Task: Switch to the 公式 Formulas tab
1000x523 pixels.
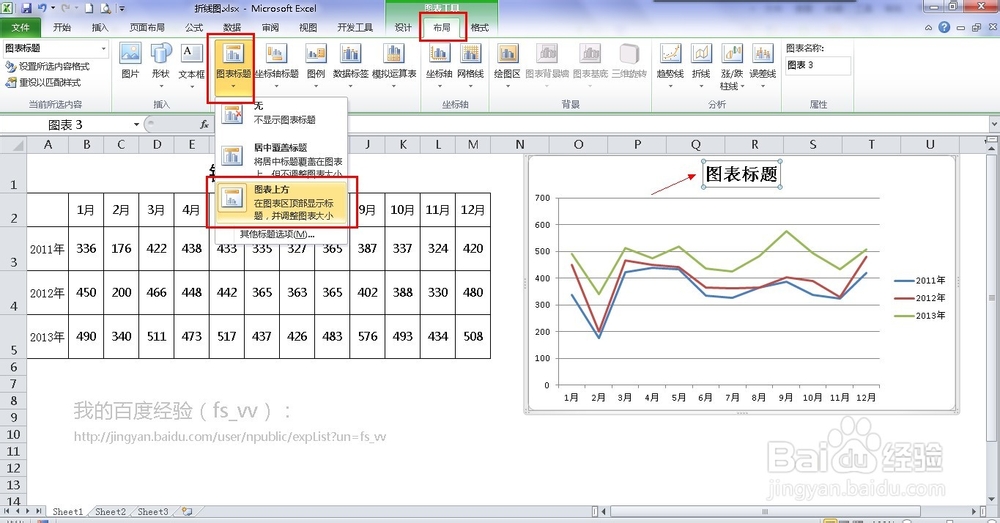Action: pos(194,27)
